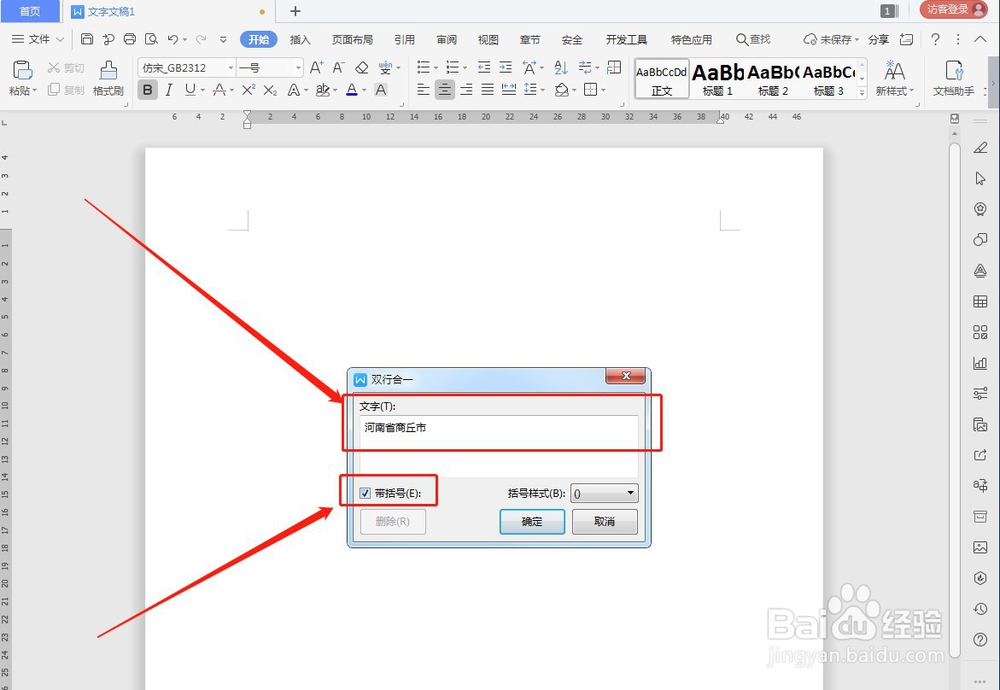The height and width of the screenshot is (690, 1000).
Task: Click the text highlight color icon
Action: 323,90
